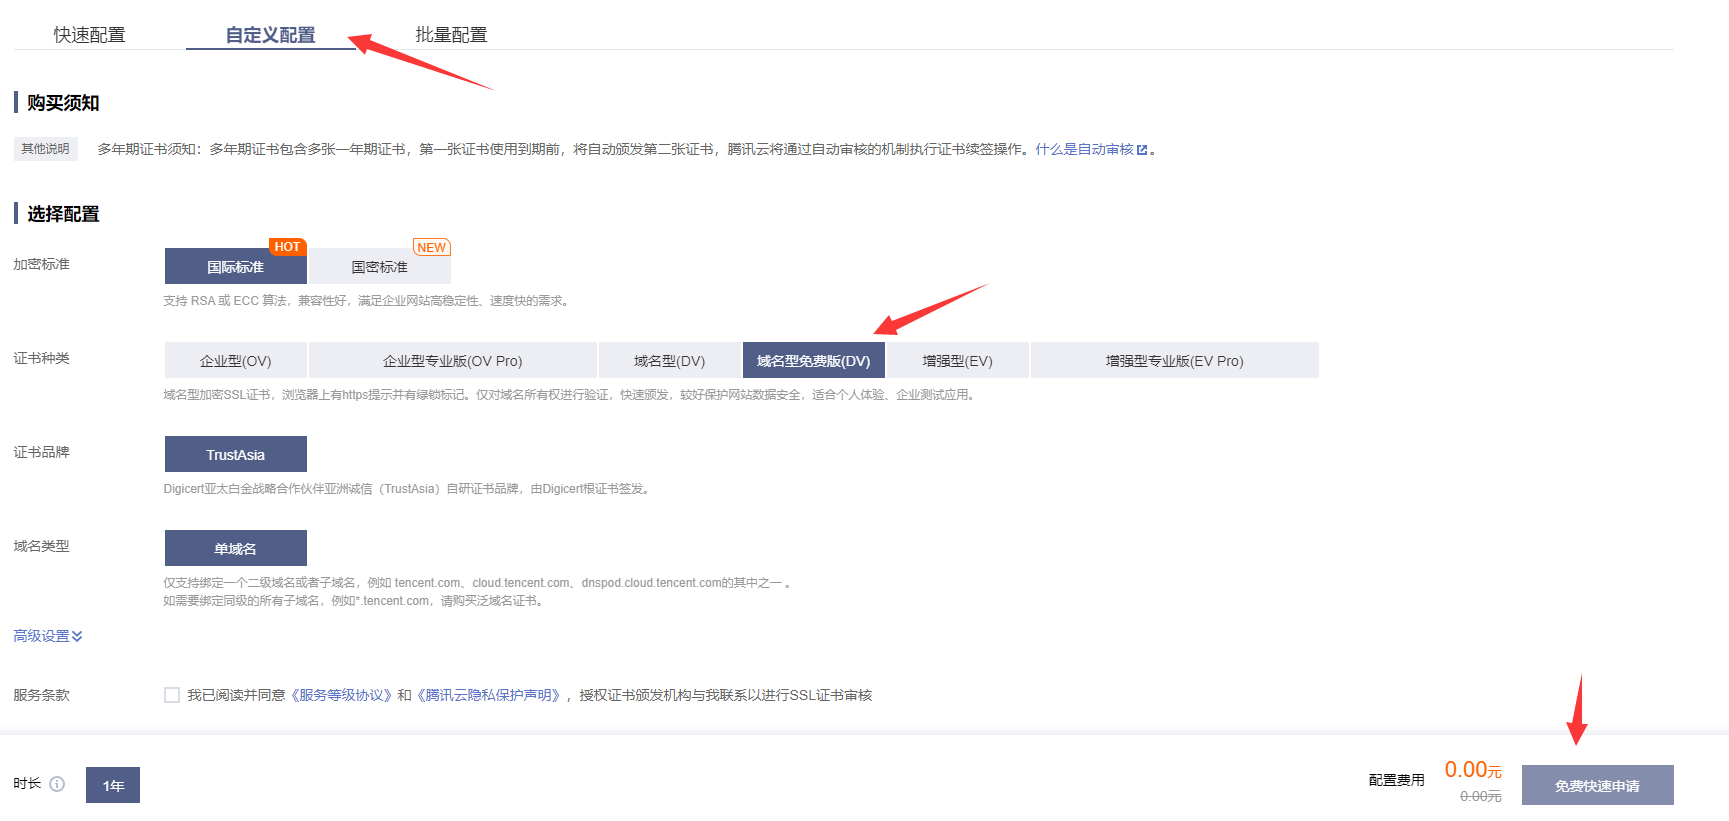Click the 证书种类 row label
The height and width of the screenshot is (821, 1729).
[x=42, y=358]
